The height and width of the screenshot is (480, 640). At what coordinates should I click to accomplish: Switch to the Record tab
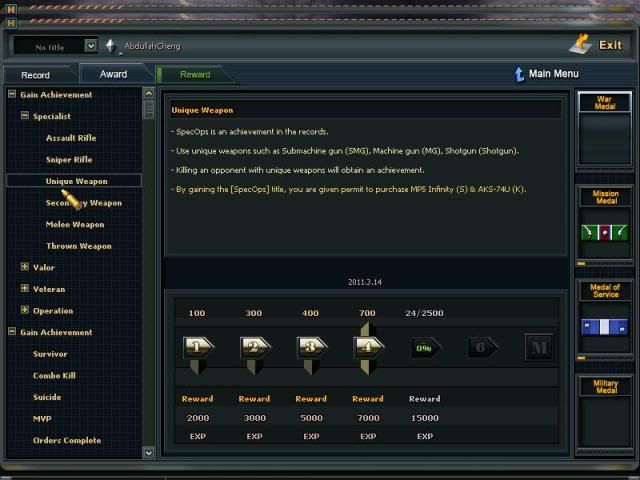35,75
